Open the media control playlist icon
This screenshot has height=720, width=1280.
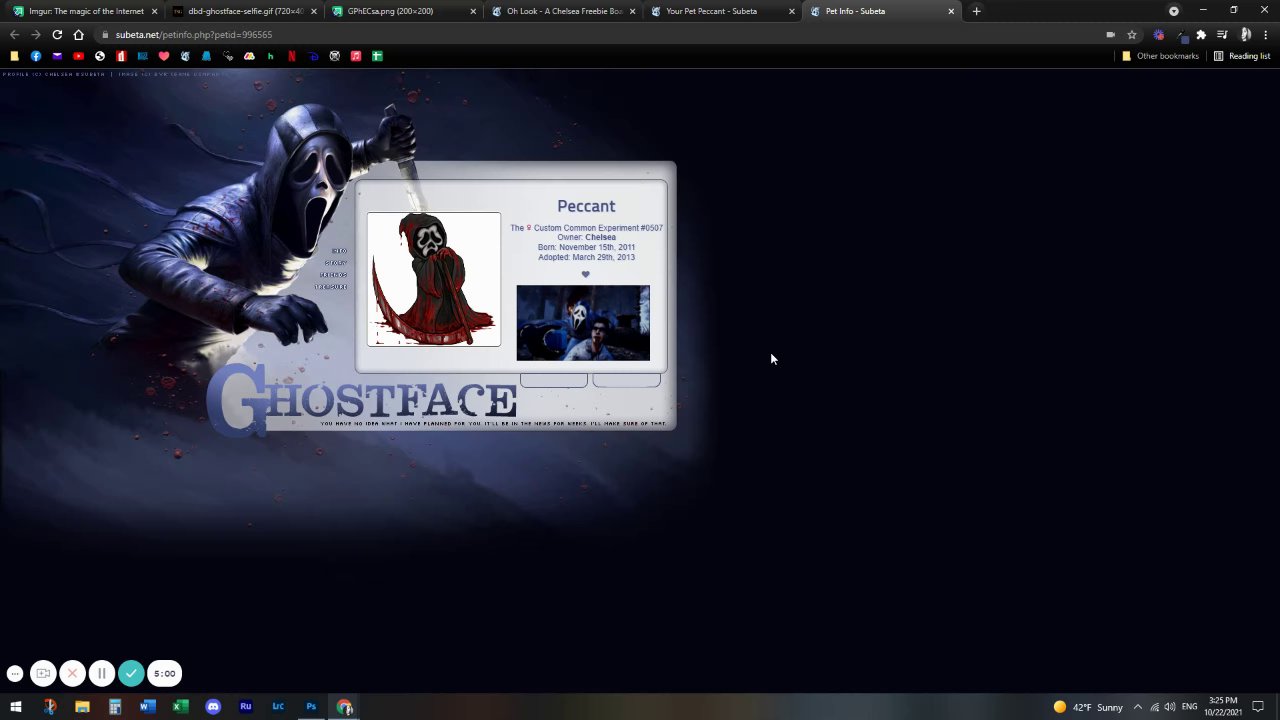pyautogui.click(x=1222, y=34)
